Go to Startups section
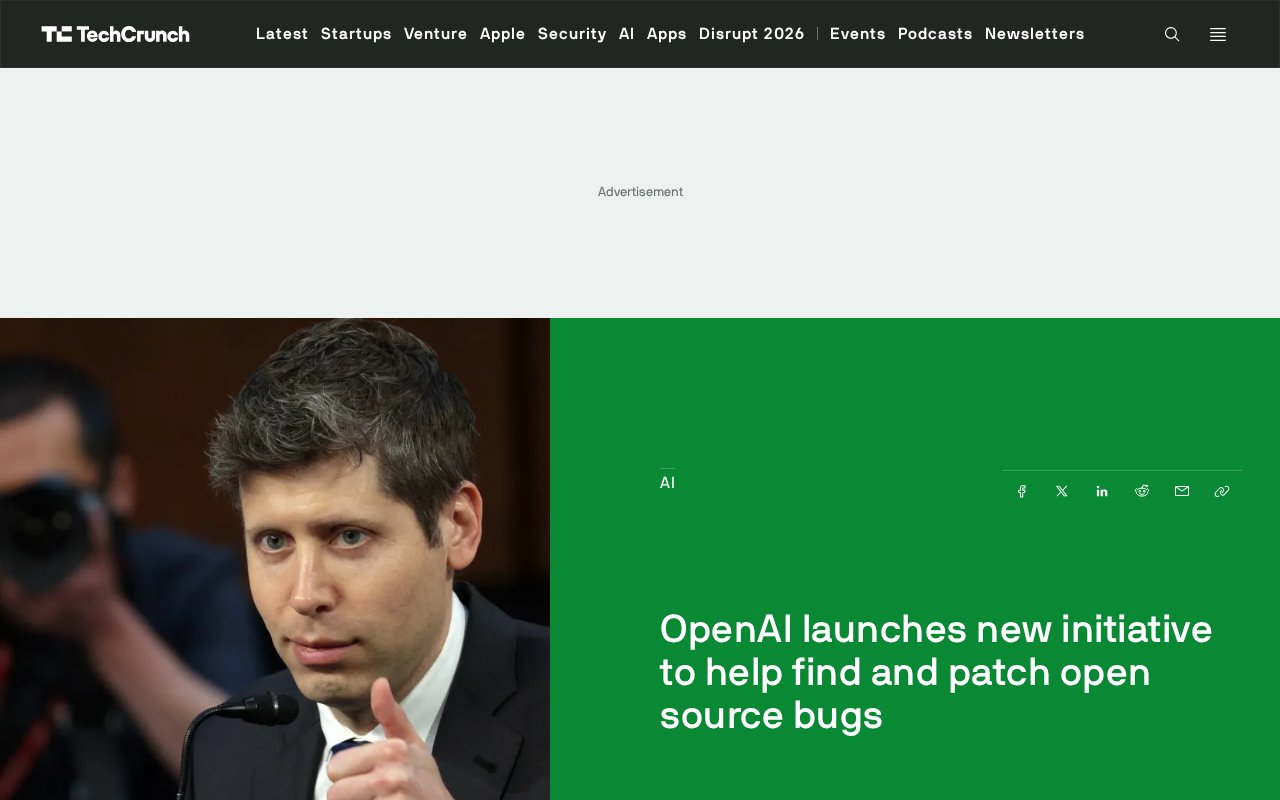Image resolution: width=1280 pixels, height=800 pixels. coord(356,34)
